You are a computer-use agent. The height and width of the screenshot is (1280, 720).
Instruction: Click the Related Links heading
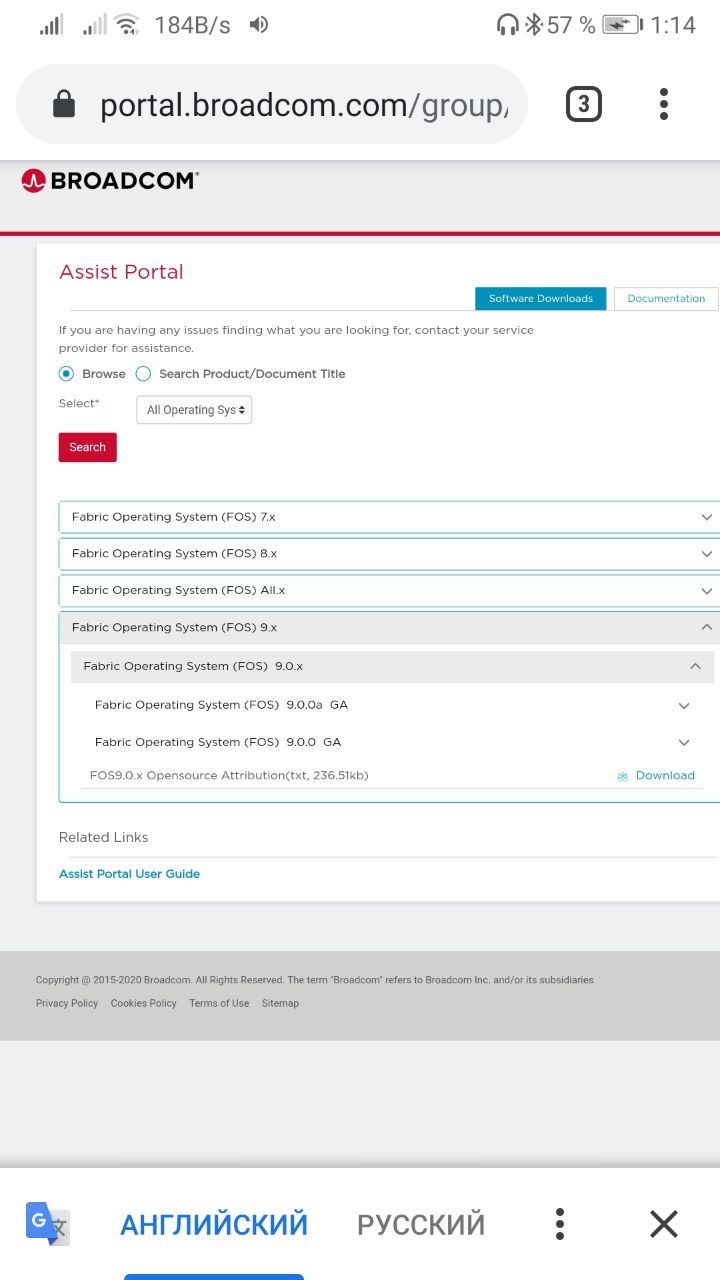click(x=103, y=837)
